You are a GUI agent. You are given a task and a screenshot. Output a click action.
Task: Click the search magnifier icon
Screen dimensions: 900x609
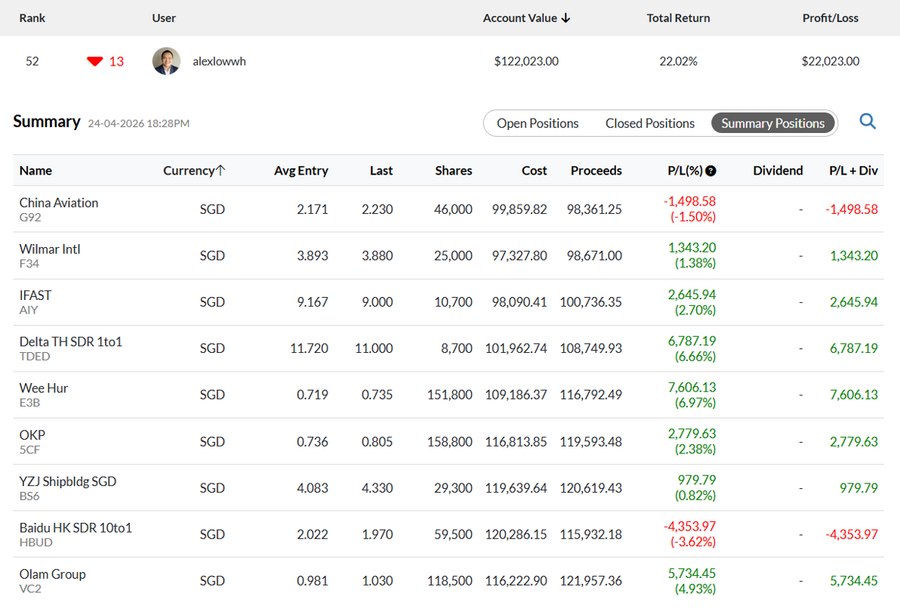(867, 122)
